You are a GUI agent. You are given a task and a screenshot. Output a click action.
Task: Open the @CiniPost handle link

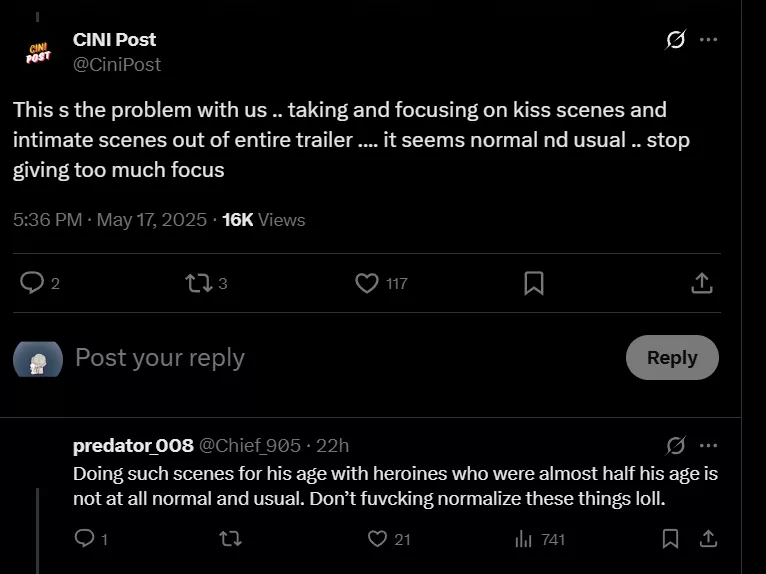point(117,64)
